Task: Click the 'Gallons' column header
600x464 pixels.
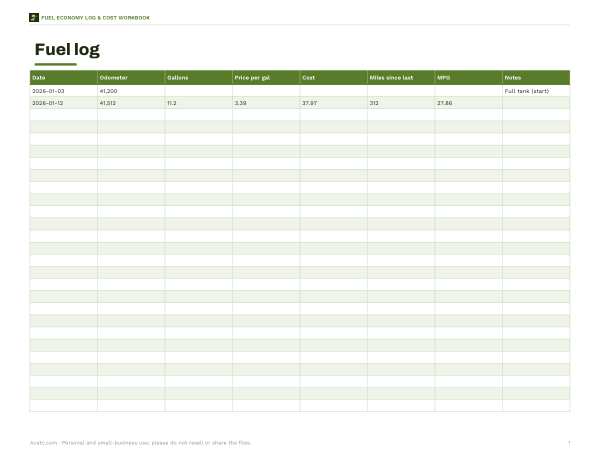Action: [199, 78]
